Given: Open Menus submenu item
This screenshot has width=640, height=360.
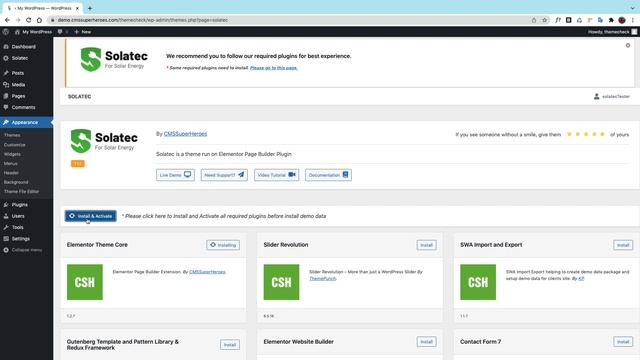Looking at the screenshot, I should [x=11, y=164].
